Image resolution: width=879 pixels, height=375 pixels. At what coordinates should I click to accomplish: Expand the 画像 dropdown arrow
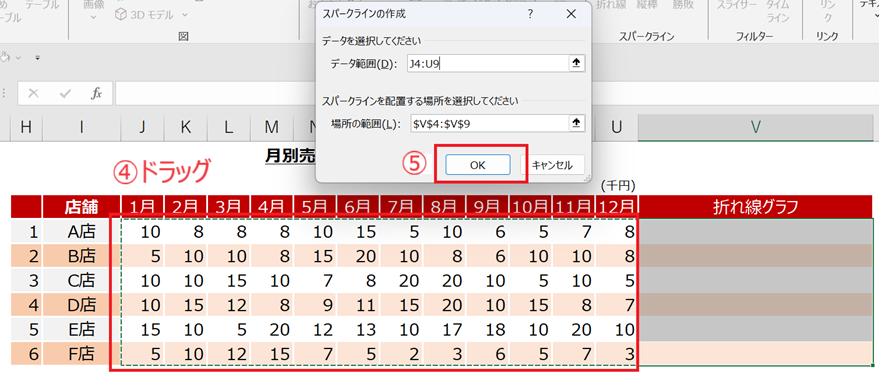pyautogui.click(x=93, y=17)
